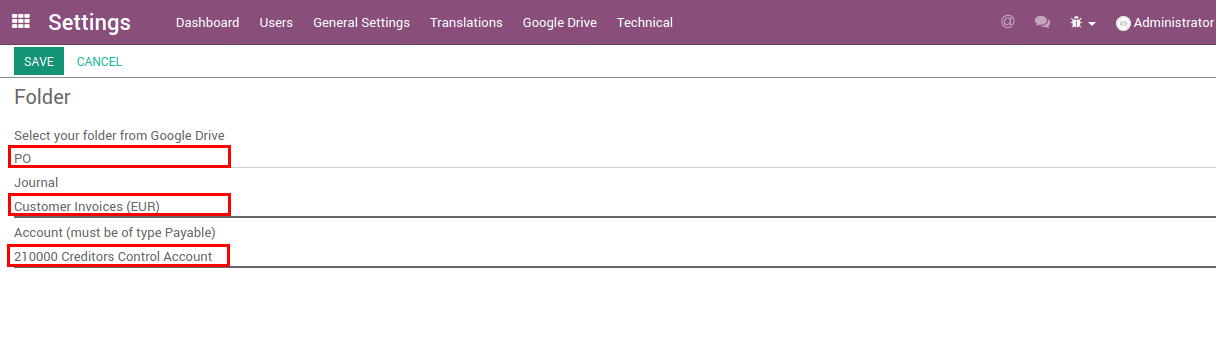Click the Administrator avatar icon
This screenshot has width=1216, height=360.
[1123, 23]
